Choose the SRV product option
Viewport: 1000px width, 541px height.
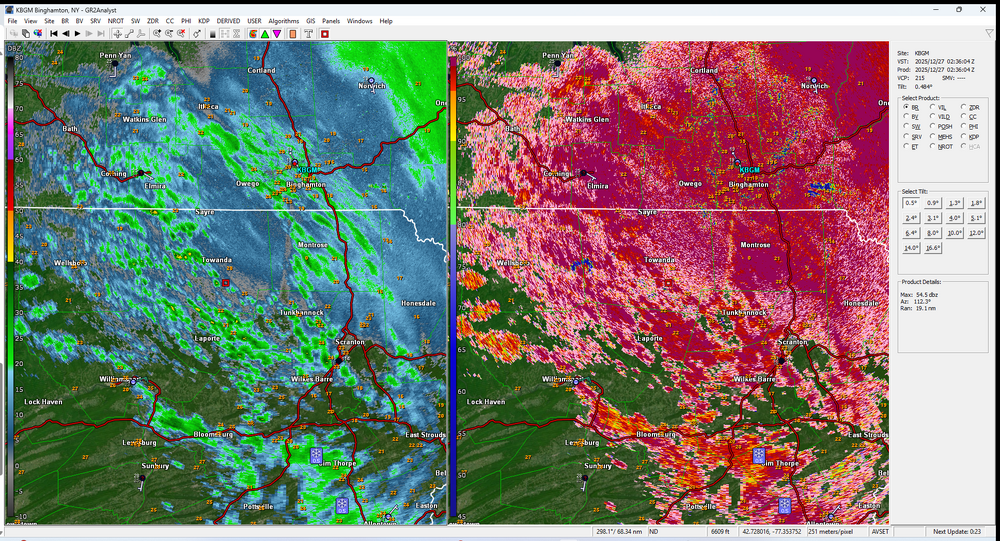[906, 136]
